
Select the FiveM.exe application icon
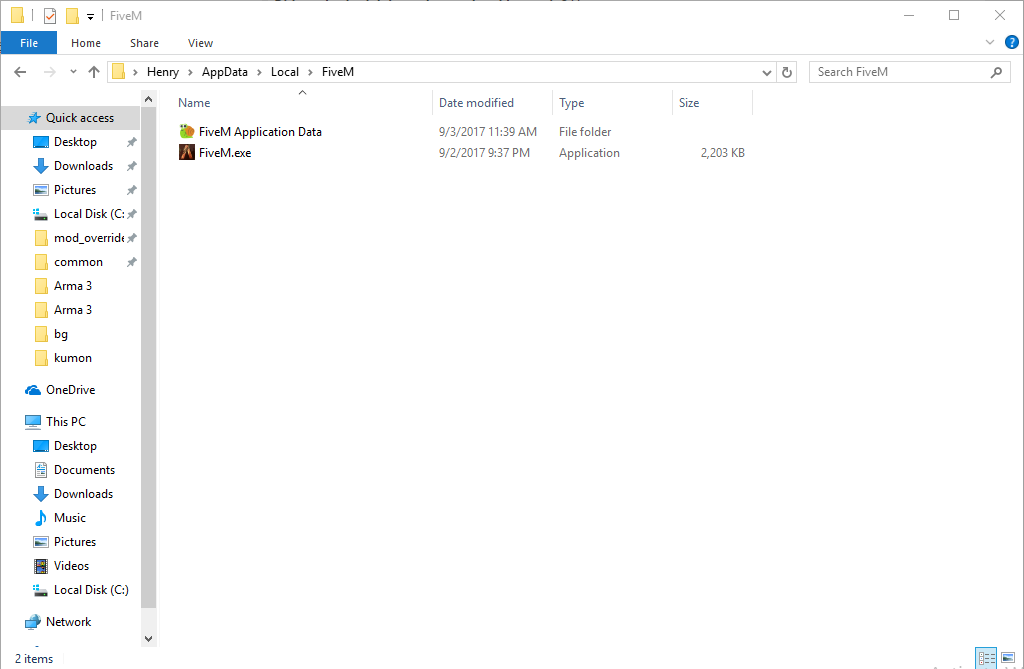pyautogui.click(x=187, y=152)
